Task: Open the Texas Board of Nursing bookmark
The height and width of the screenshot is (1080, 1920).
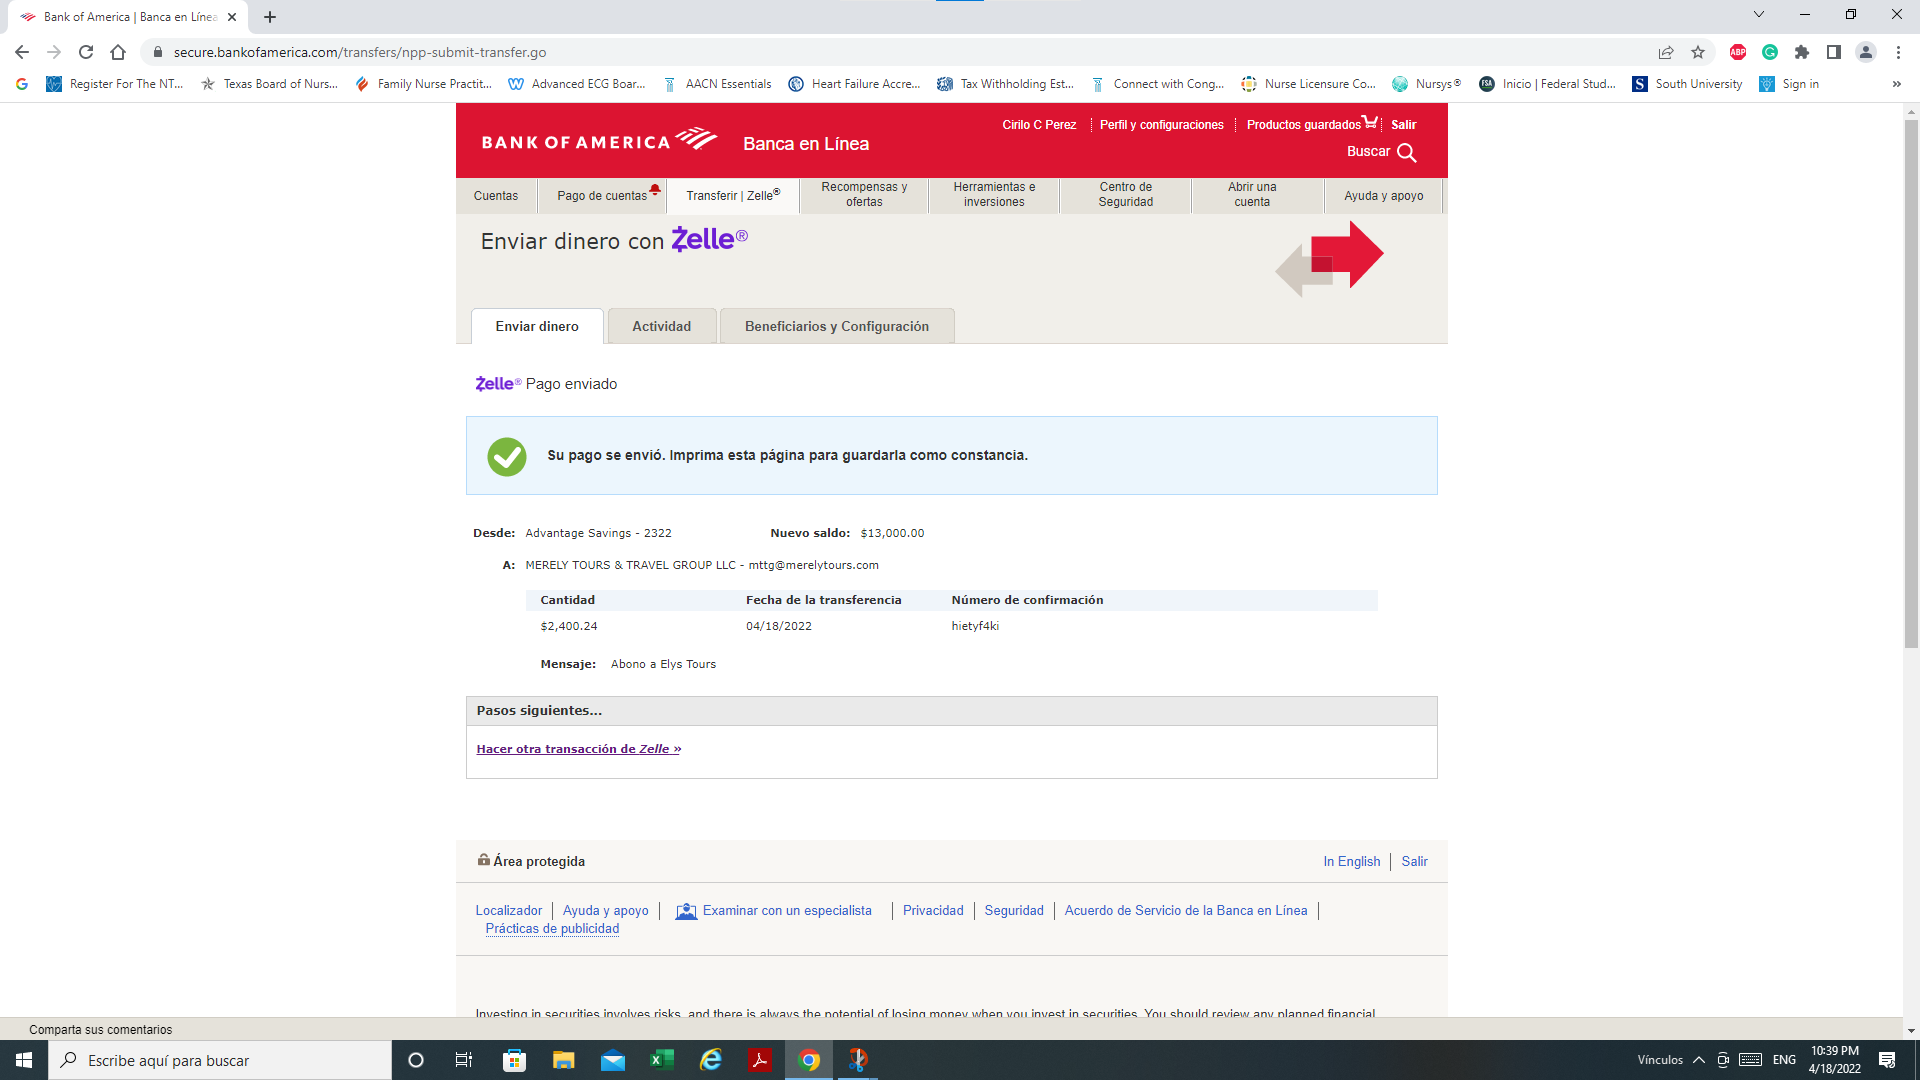Action: (x=270, y=84)
